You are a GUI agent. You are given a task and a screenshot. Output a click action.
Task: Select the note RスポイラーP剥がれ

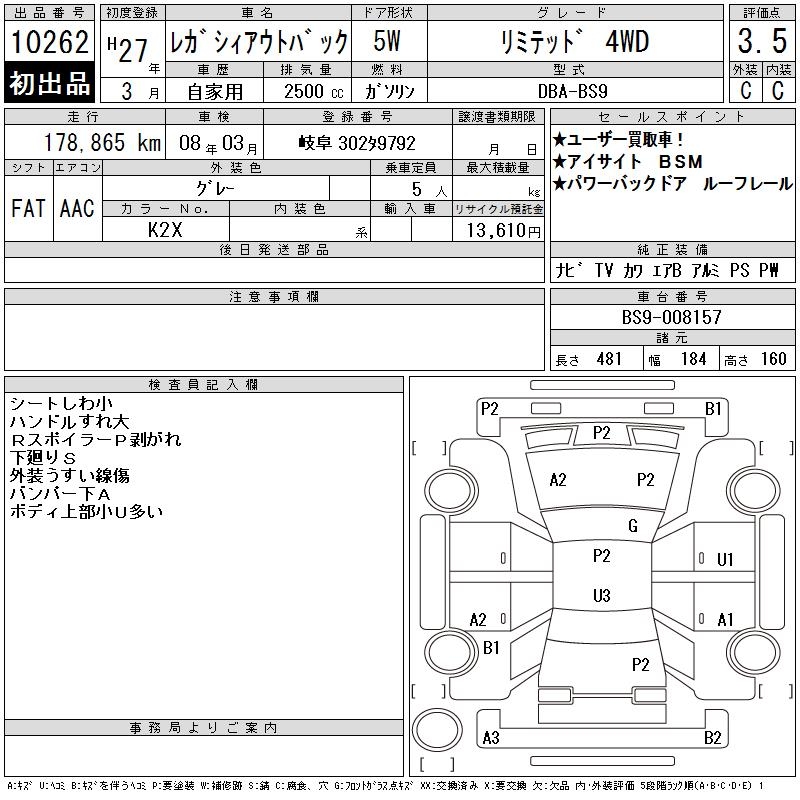(x=95, y=439)
